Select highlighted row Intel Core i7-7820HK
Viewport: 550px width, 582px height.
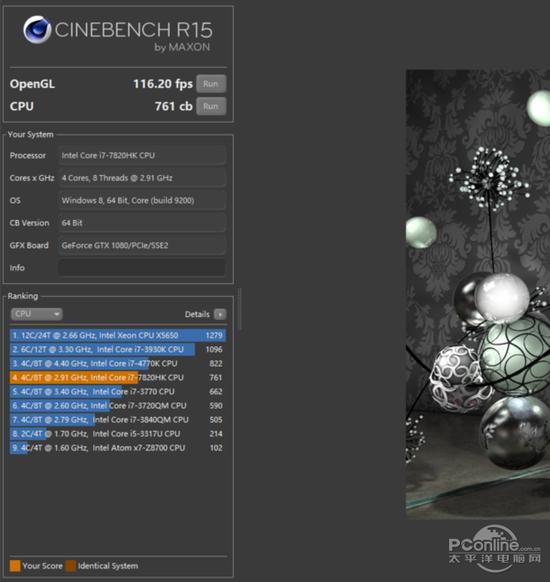pos(118,378)
